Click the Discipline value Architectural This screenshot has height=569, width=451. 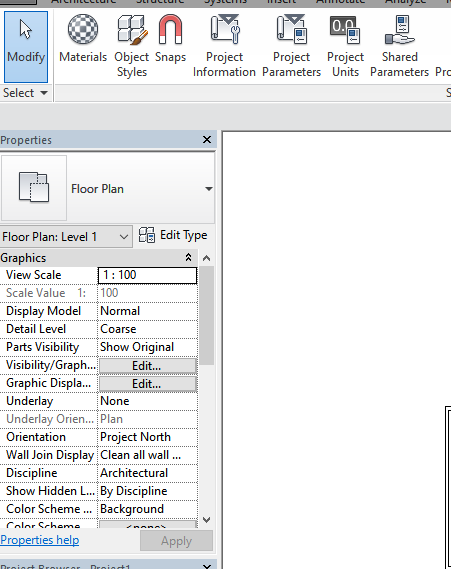pos(147,473)
